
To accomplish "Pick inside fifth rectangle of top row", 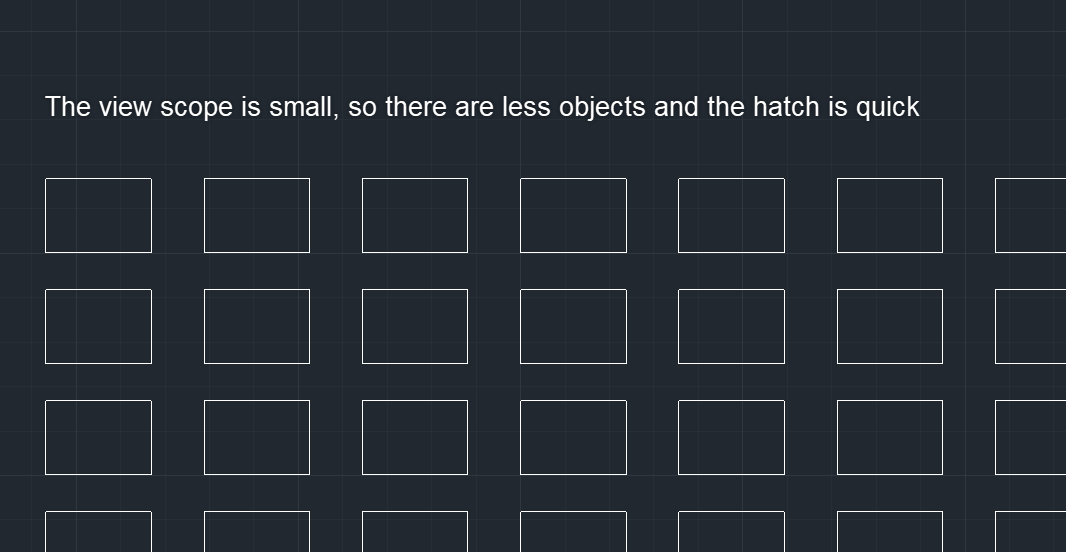I will (x=732, y=215).
